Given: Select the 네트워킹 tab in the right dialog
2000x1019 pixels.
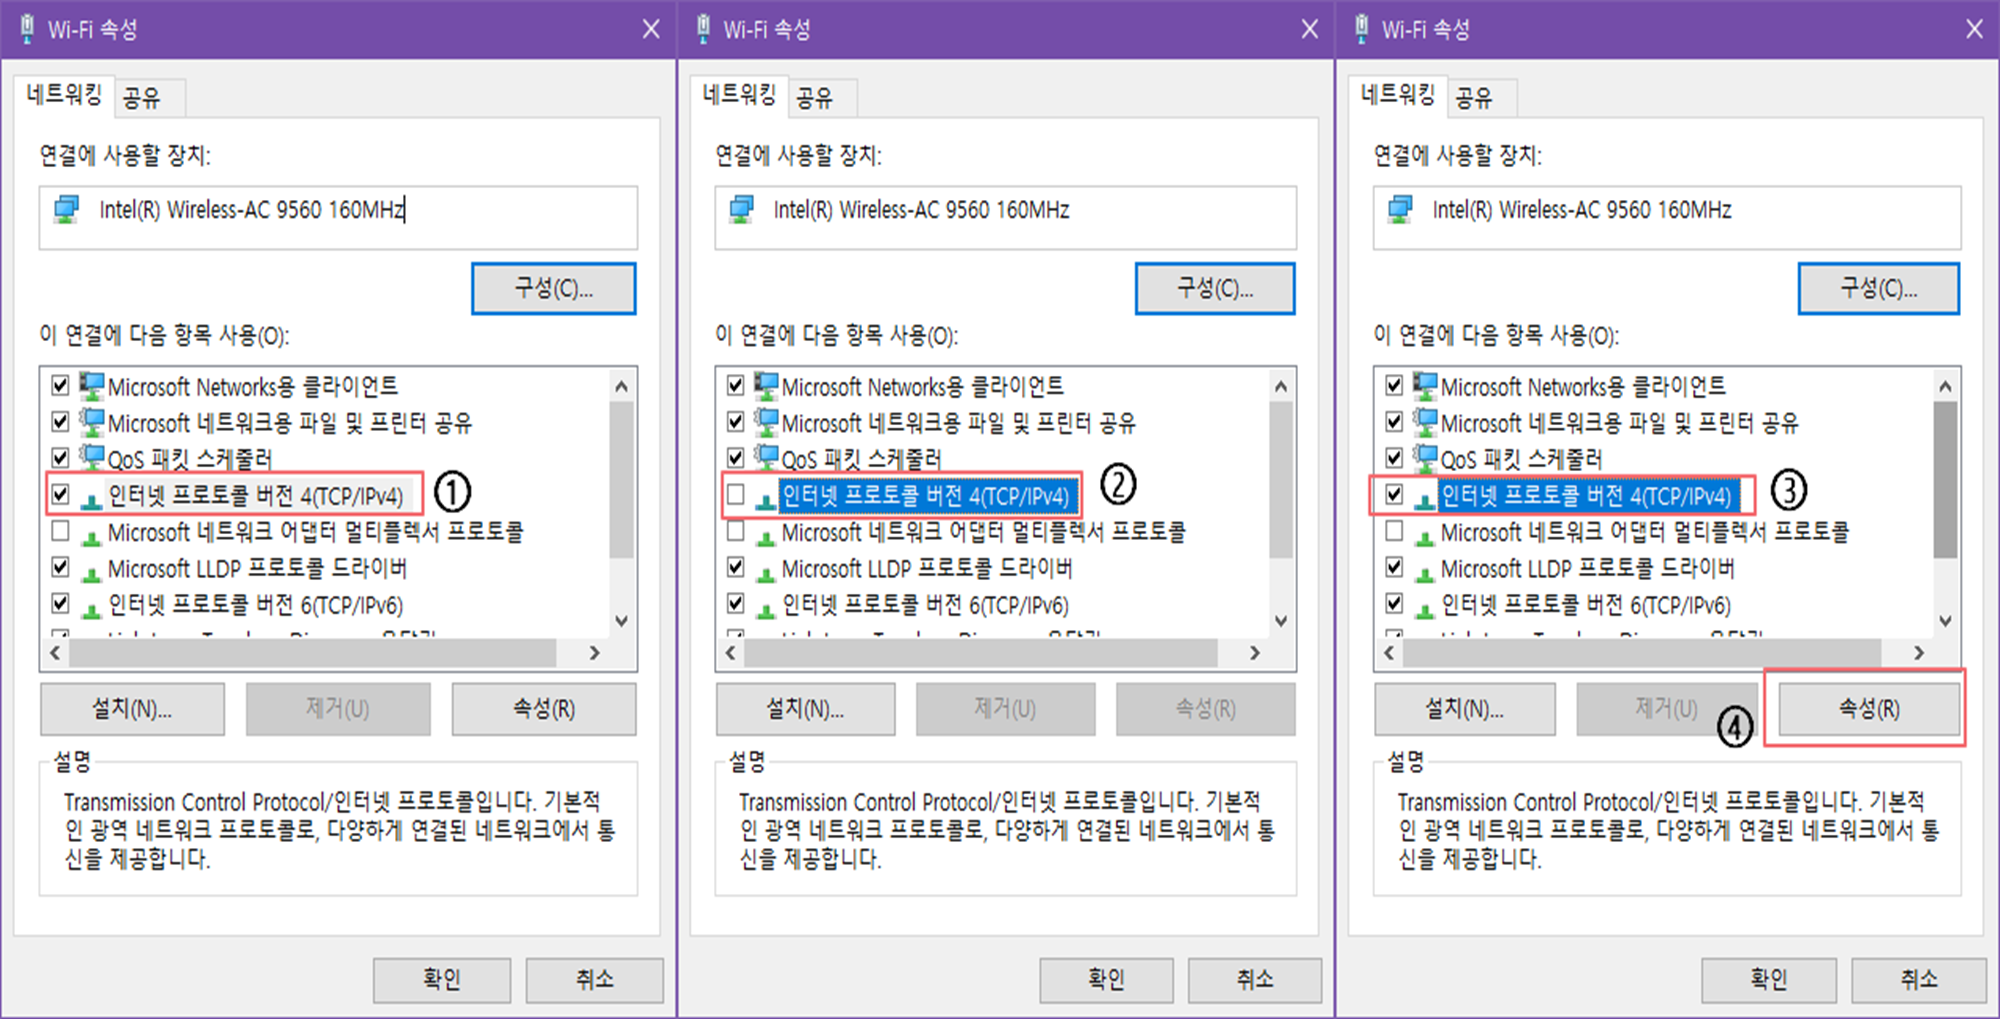Looking at the screenshot, I should (x=1397, y=95).
